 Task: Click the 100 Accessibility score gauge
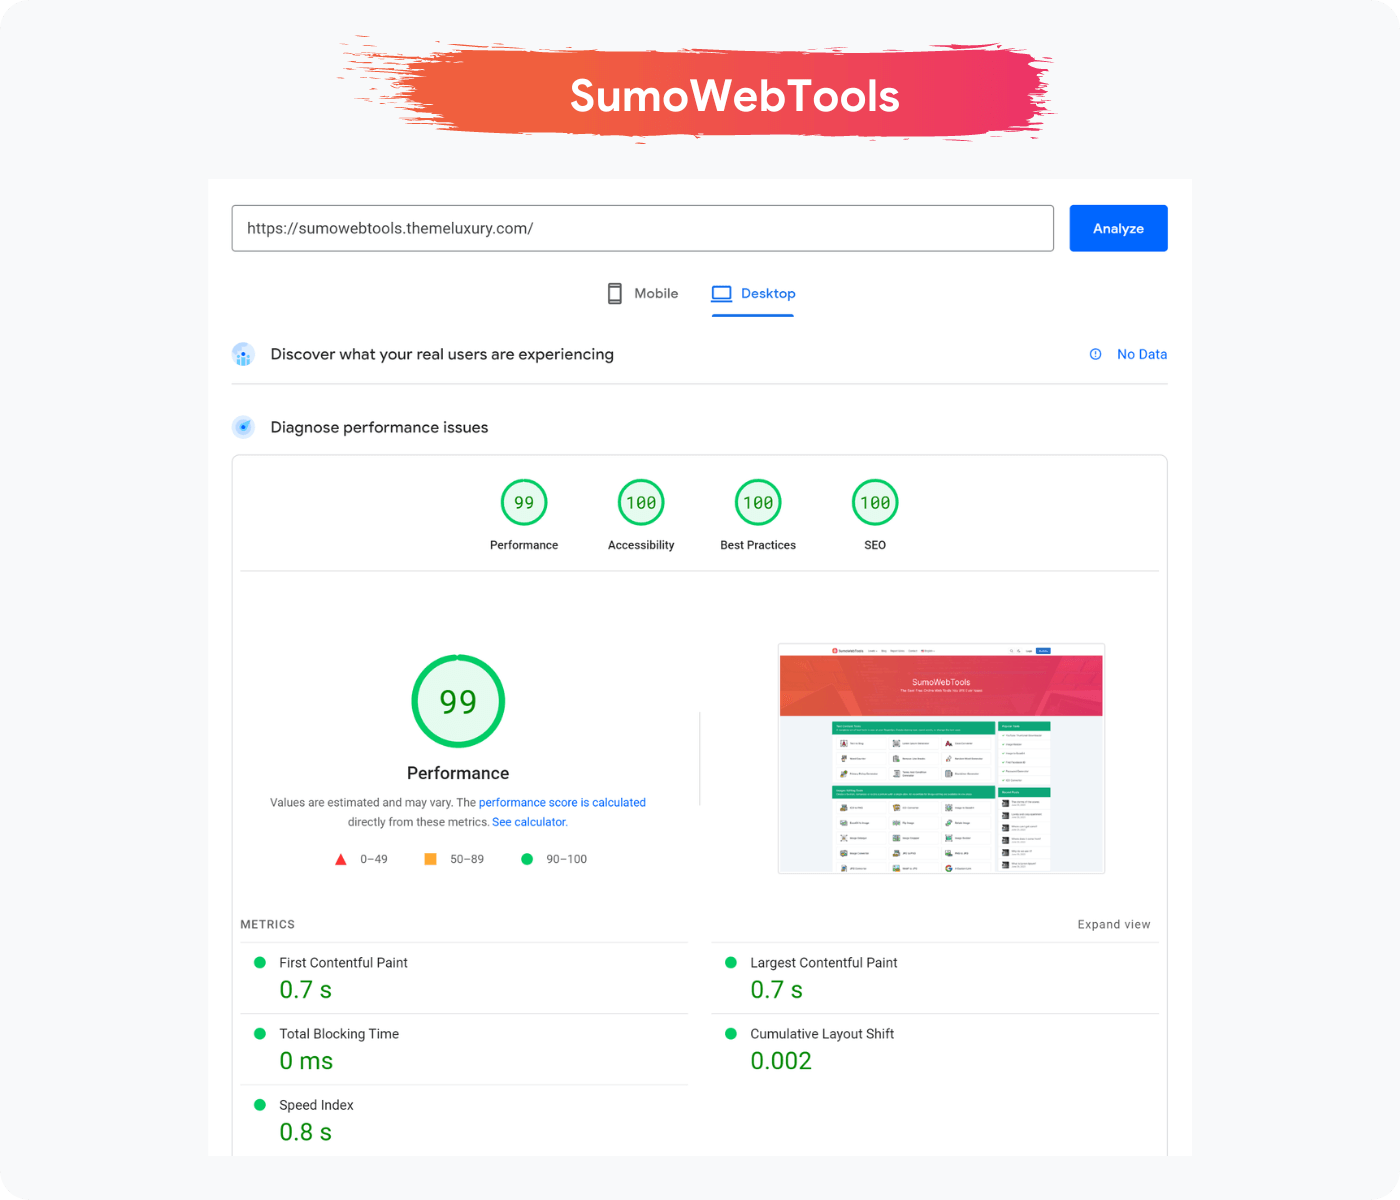pos(641,503)
